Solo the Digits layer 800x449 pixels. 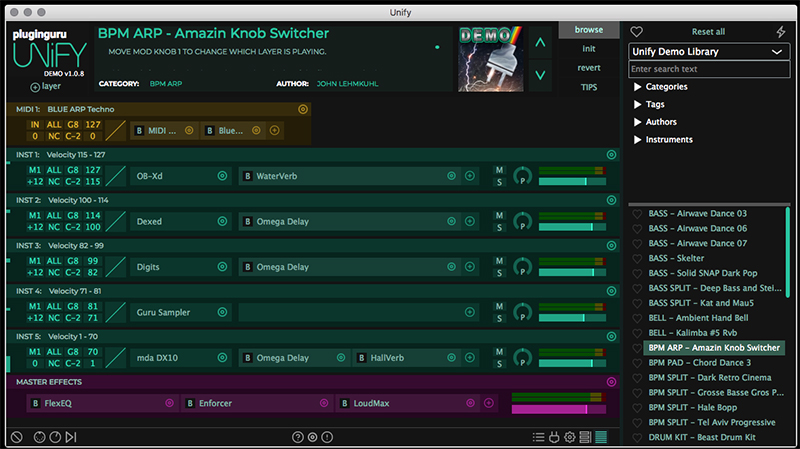pos(499,273)
